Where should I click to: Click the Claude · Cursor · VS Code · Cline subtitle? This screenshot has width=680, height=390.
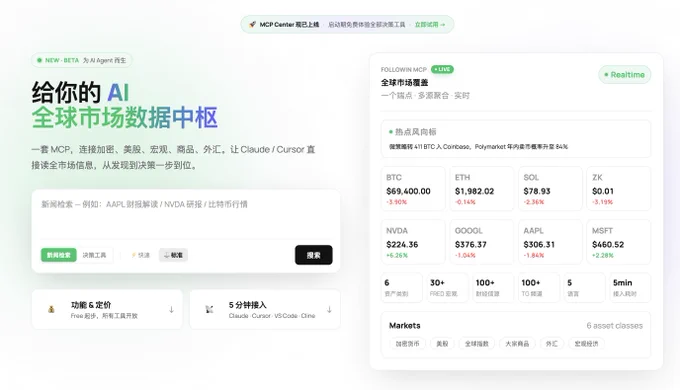[272, 316]
